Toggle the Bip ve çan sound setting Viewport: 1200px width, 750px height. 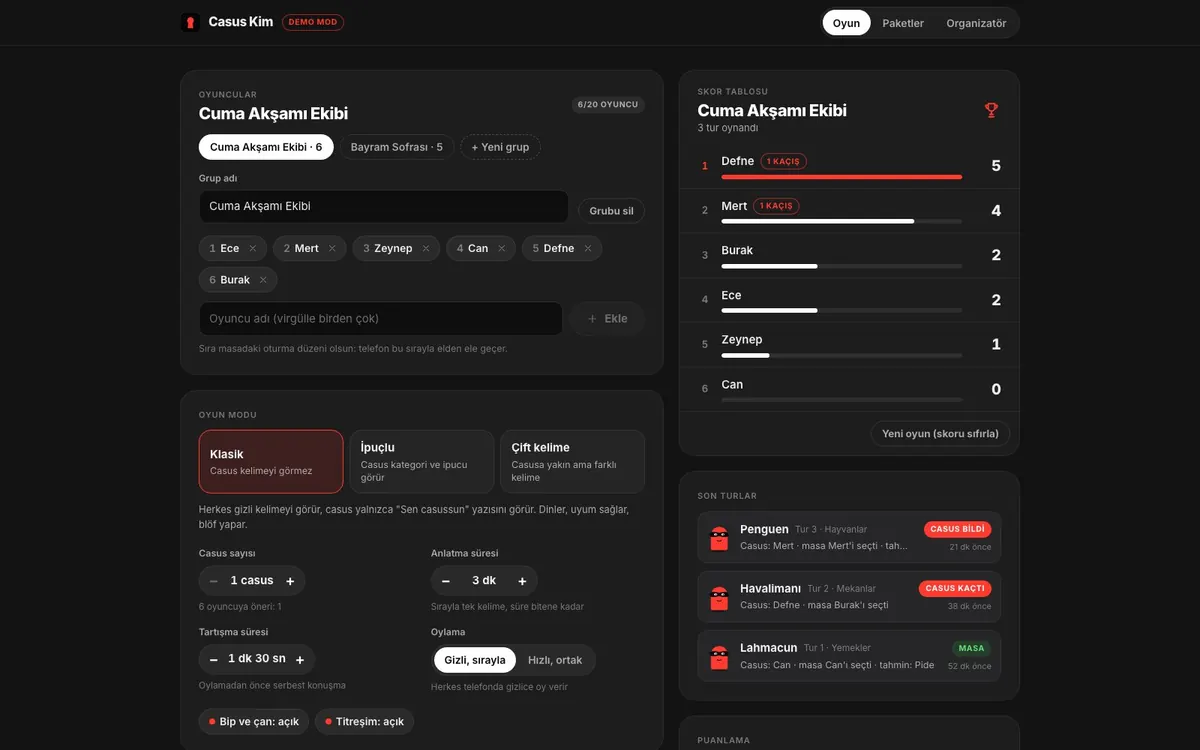click(x=254, y=722)
